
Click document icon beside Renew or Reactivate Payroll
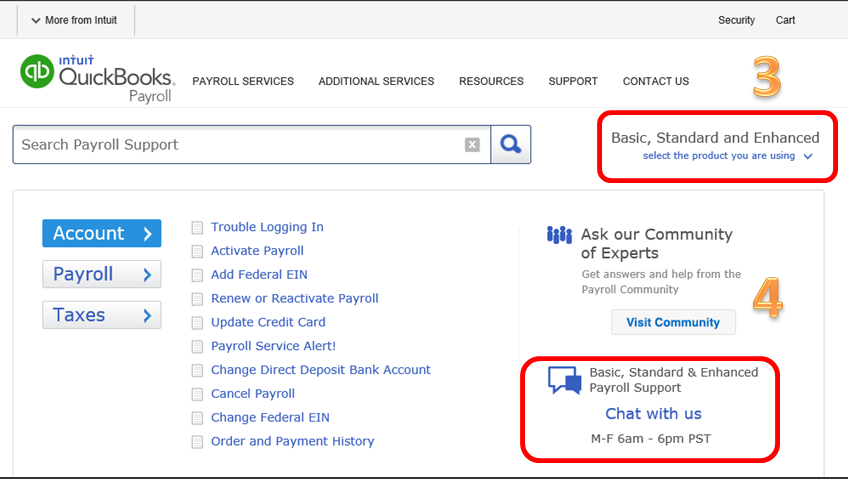197,299
